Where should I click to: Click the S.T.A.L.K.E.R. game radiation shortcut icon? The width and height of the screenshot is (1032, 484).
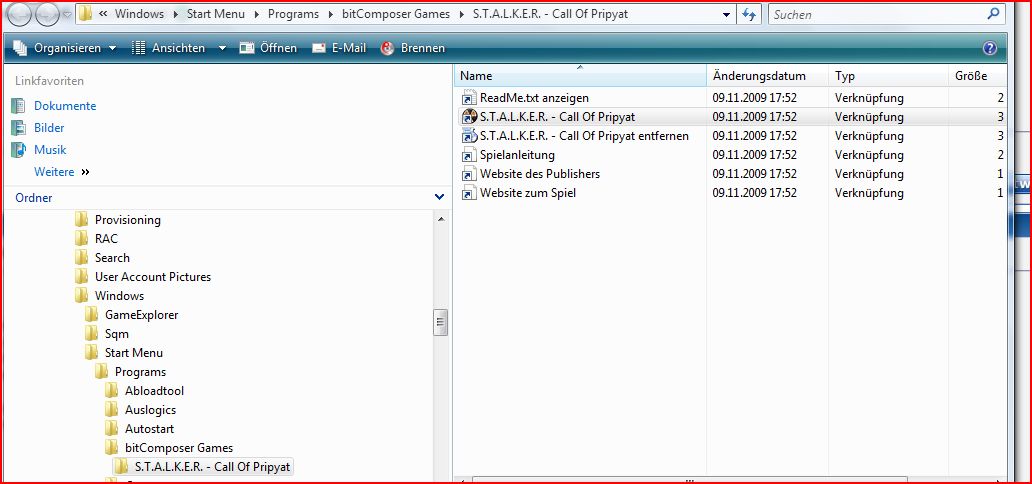[x=469, y=117]
